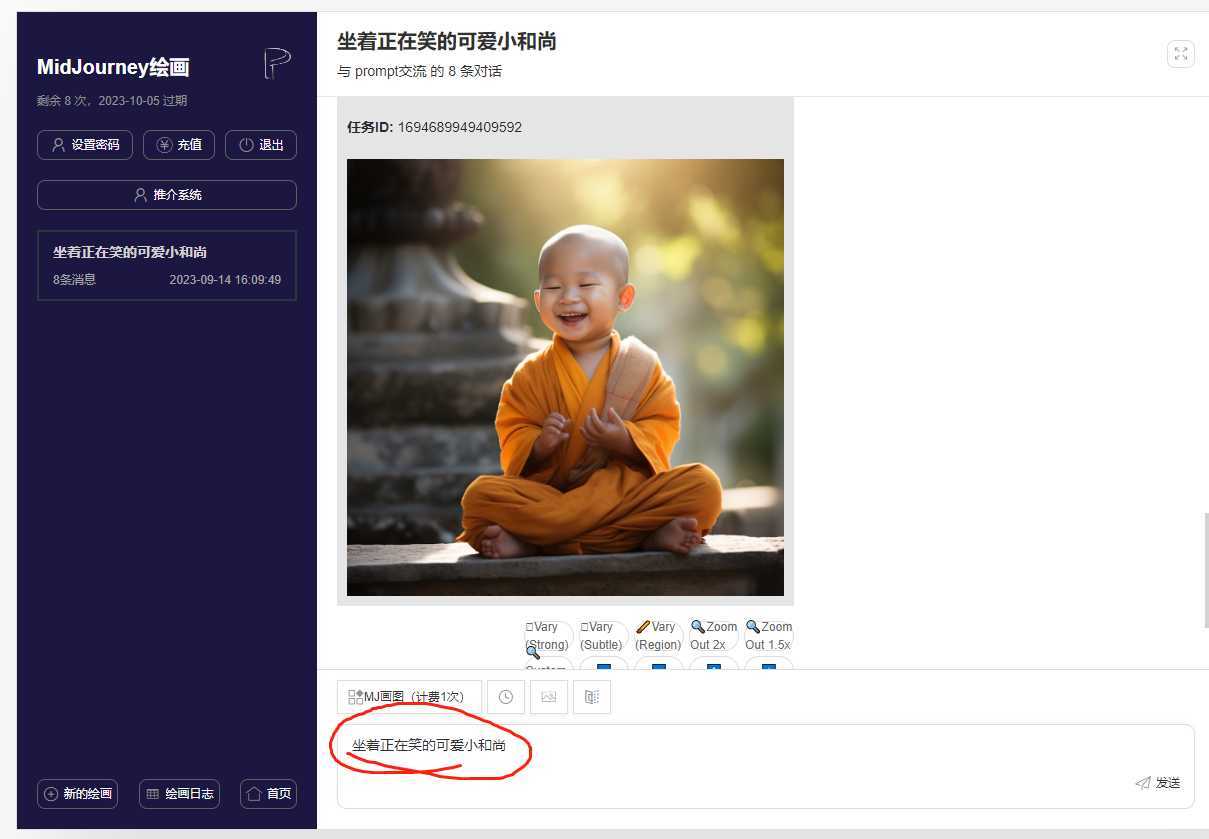The height and width of the screenshot is (839, 1209).
Task: Enable the Vary (Subtle) checkbox
Action: (x=601, y=634)
